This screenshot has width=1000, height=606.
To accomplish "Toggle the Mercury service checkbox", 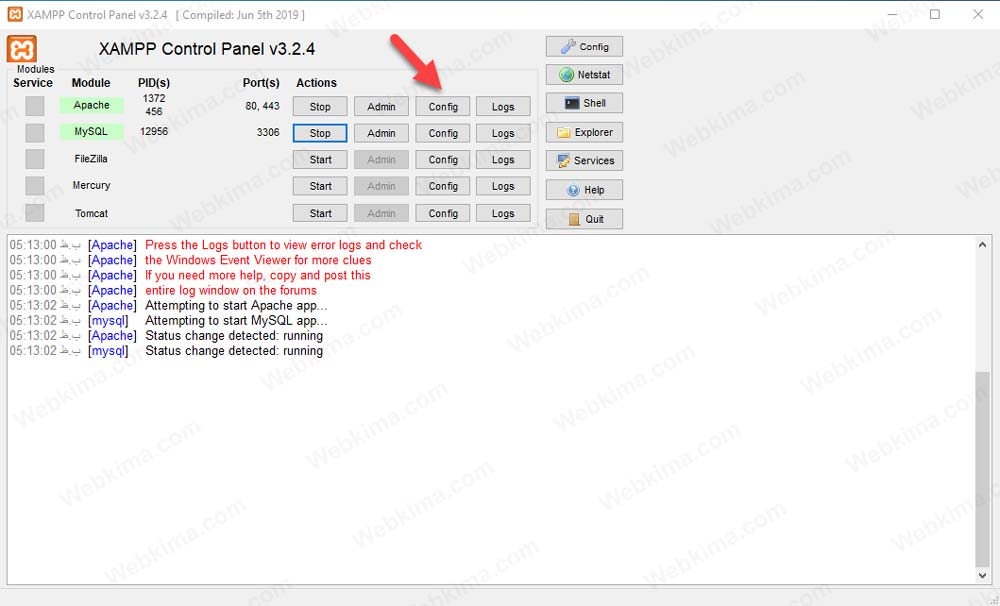I will pos(34,186).
